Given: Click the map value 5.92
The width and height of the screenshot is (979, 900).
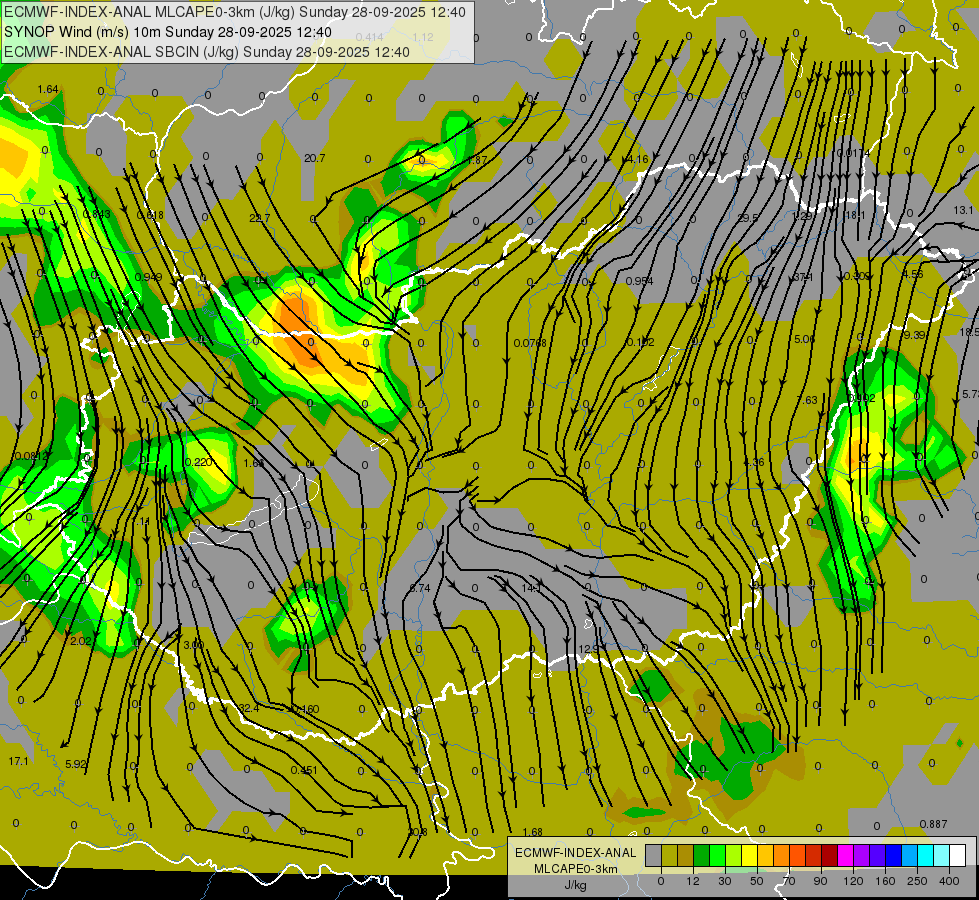Looking at the screenshot, I should tap(76, 764).
